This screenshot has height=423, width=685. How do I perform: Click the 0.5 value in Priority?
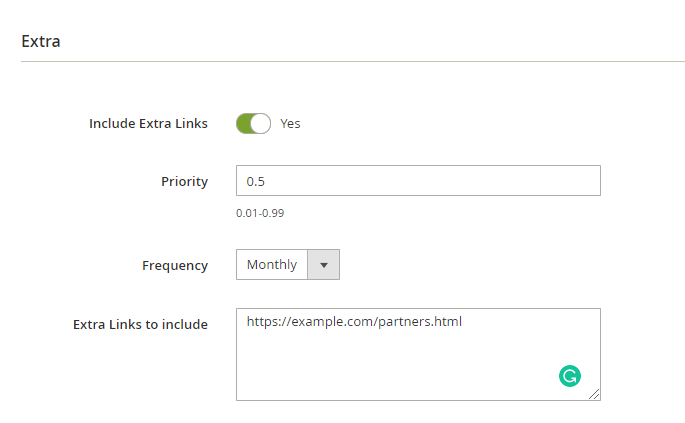256,181
